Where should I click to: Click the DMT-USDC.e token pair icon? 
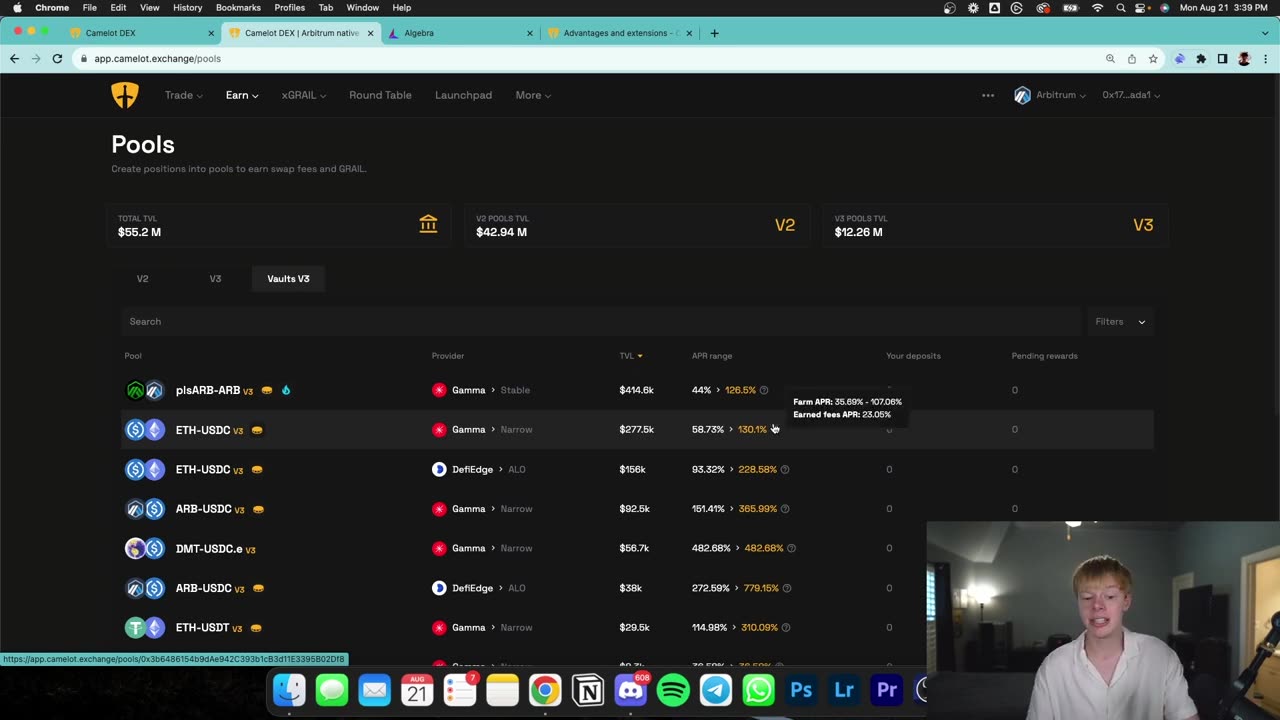click(145, 548)
